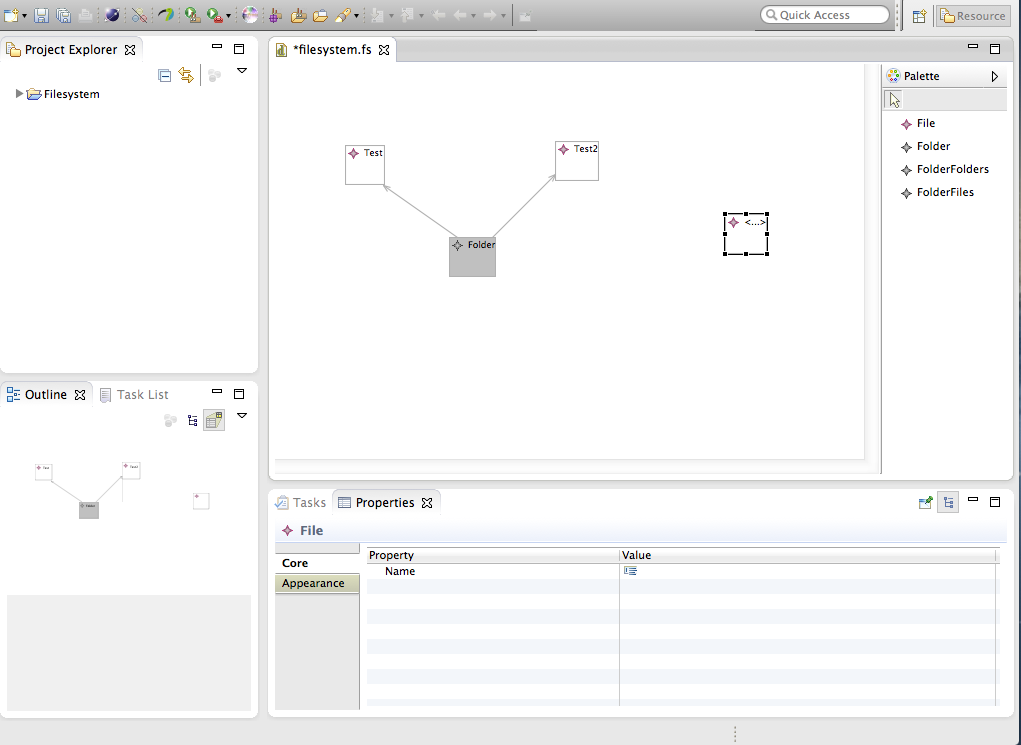Save the file with the floppy icon

[41, 15]
